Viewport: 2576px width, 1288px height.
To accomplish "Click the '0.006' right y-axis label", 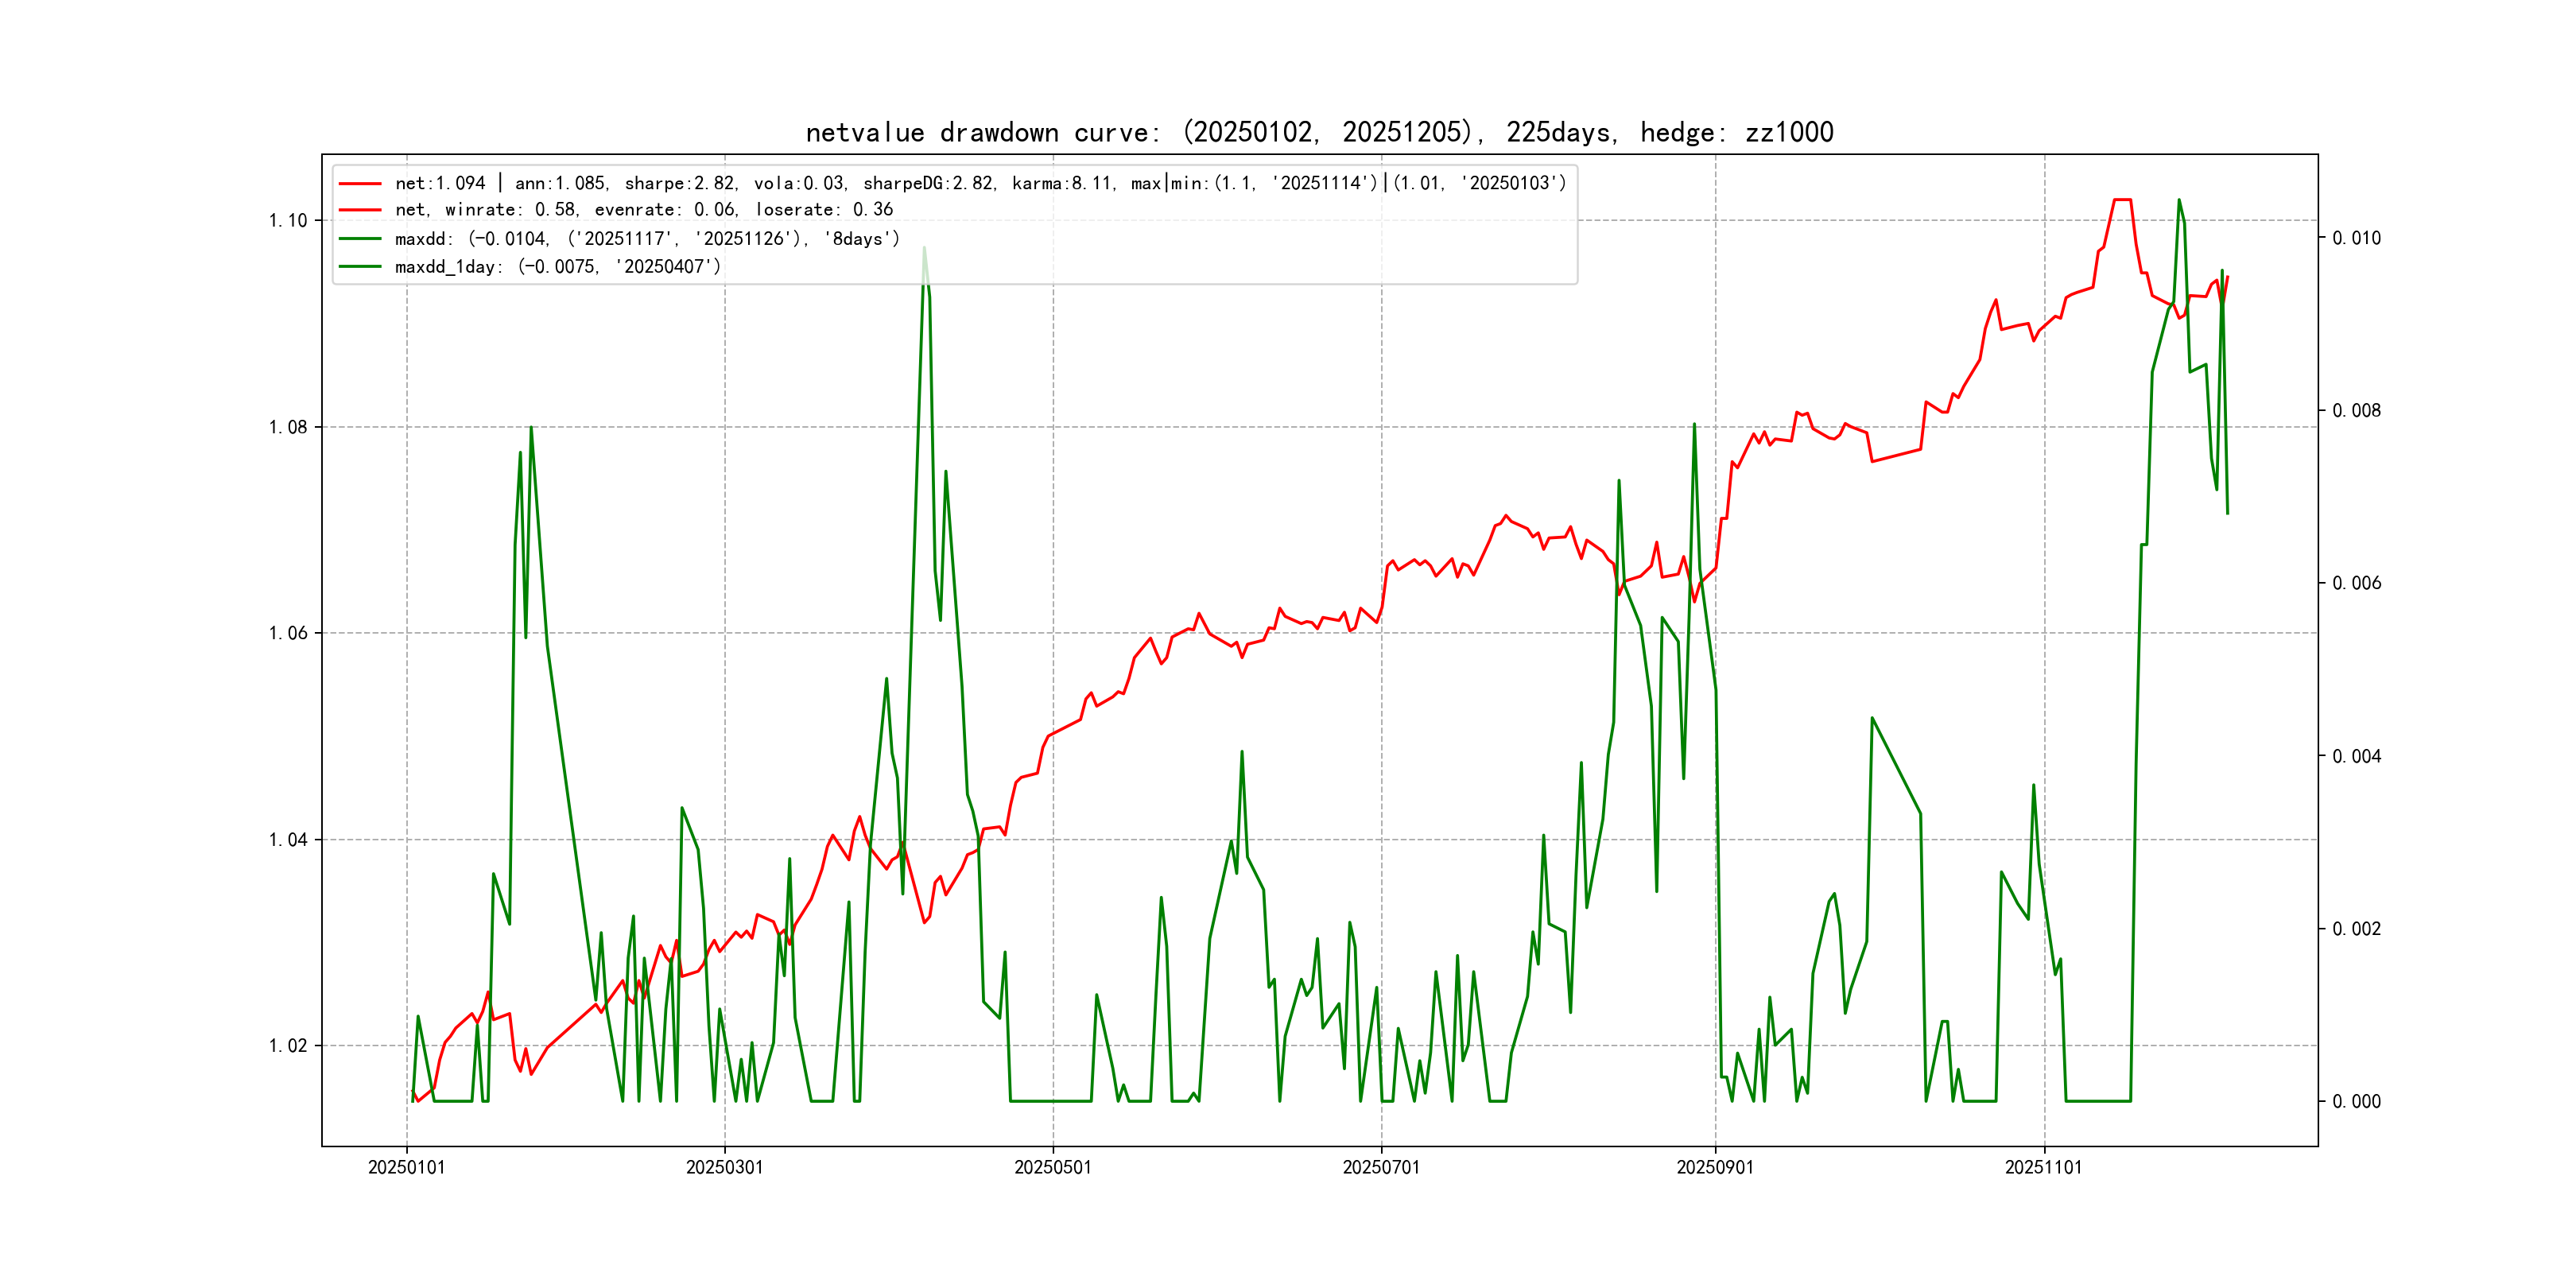I will 2356,583.
